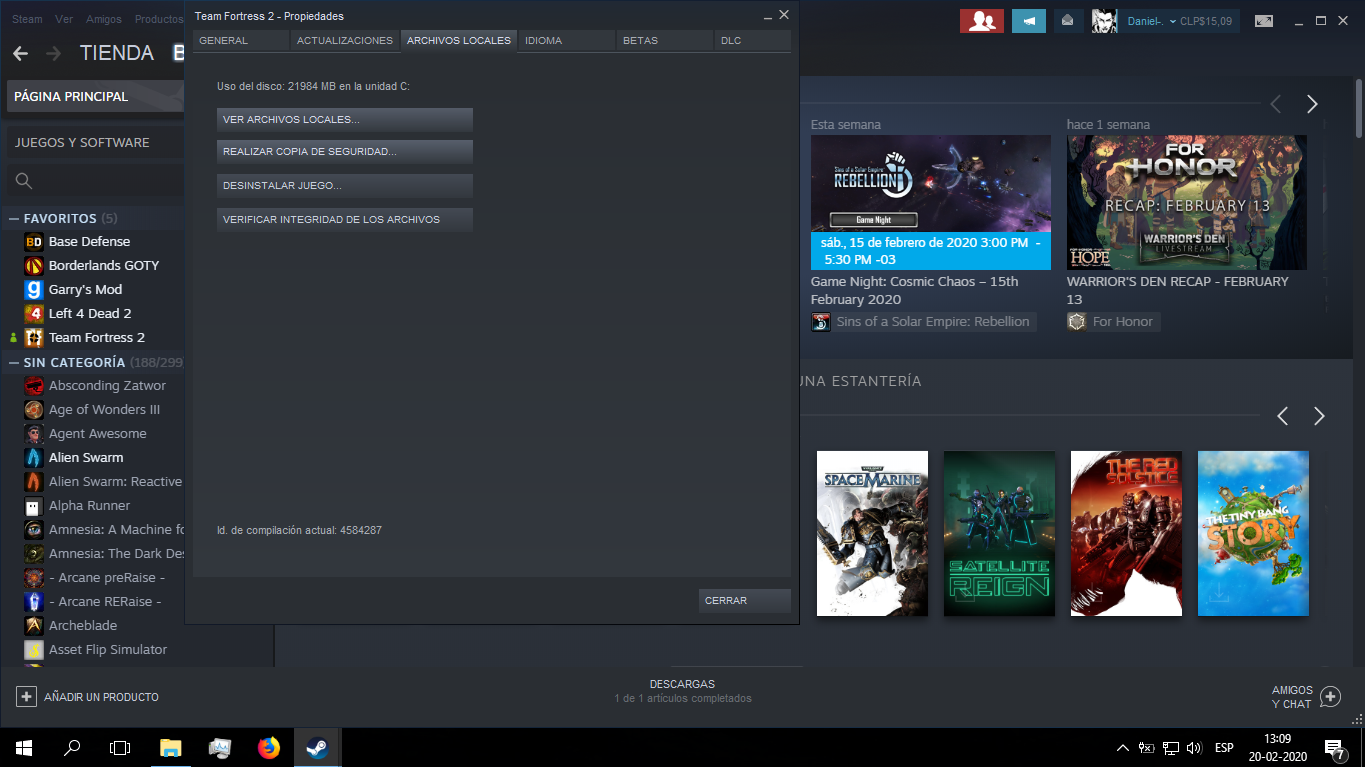Open the Página Principal library home
The width and height of the screenshot is (1365, 767).
pyautogui.click(x=95, y=96)
